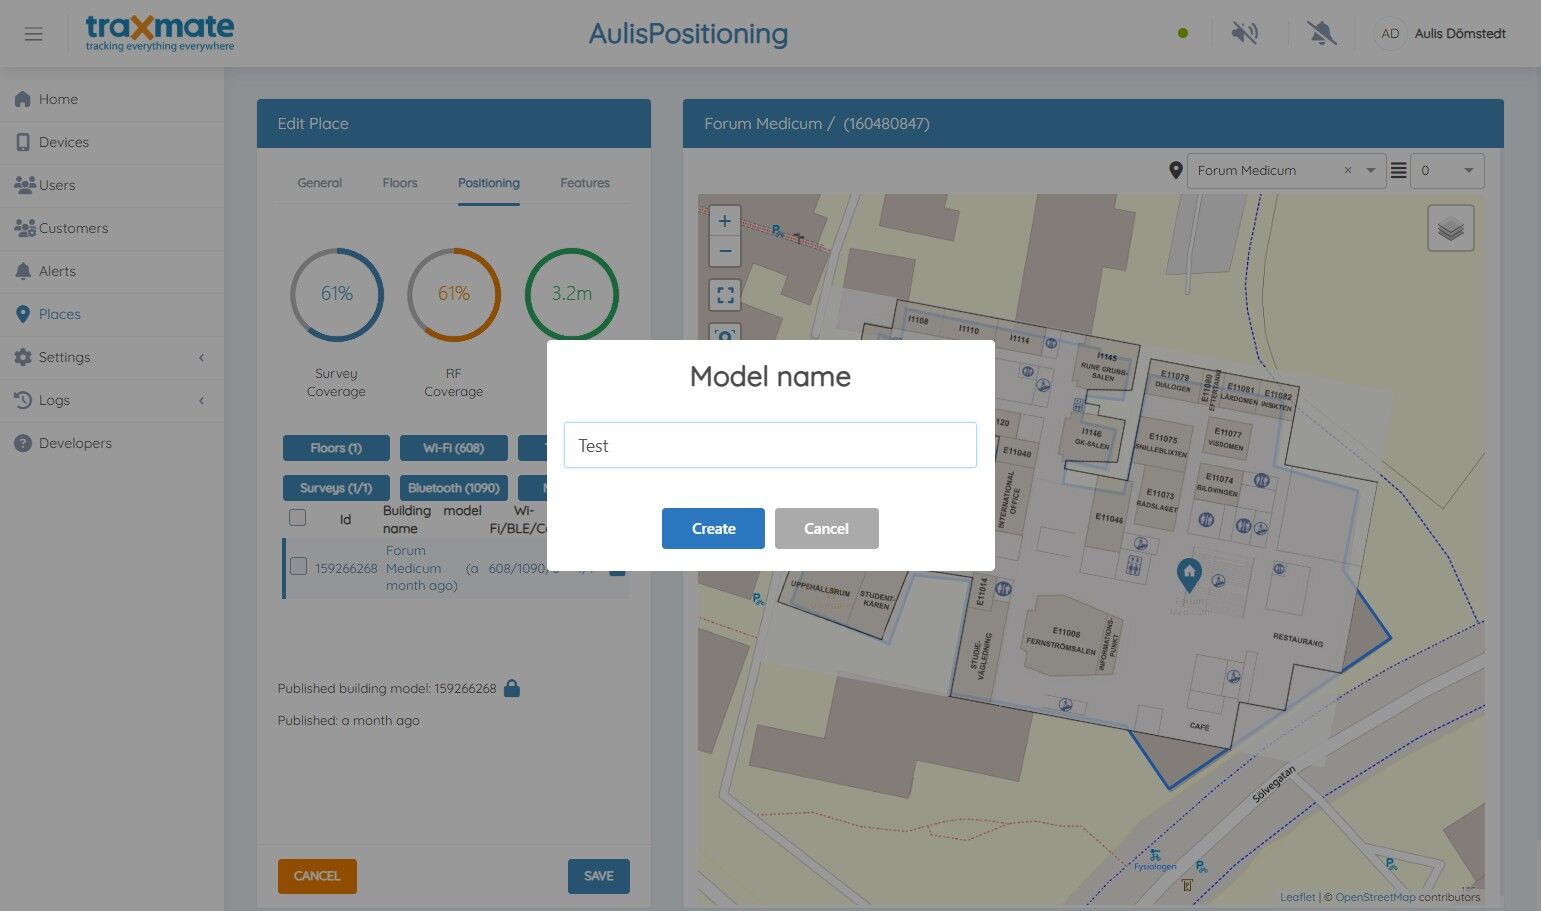Check the box for model 159266268
The height and width of the screenshot is (911, 1541).
coord(298,567)
